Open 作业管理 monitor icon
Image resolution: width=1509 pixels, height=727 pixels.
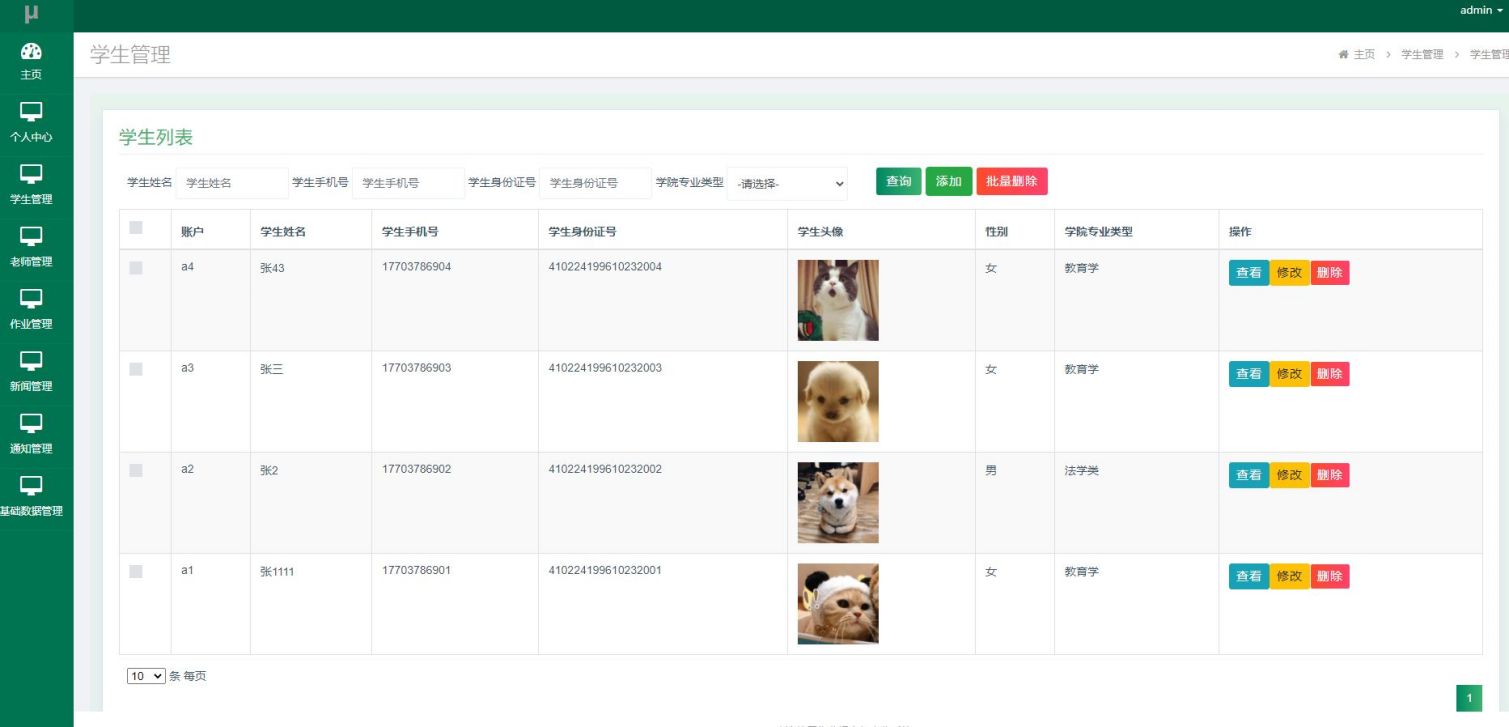(x=31, y=298)
